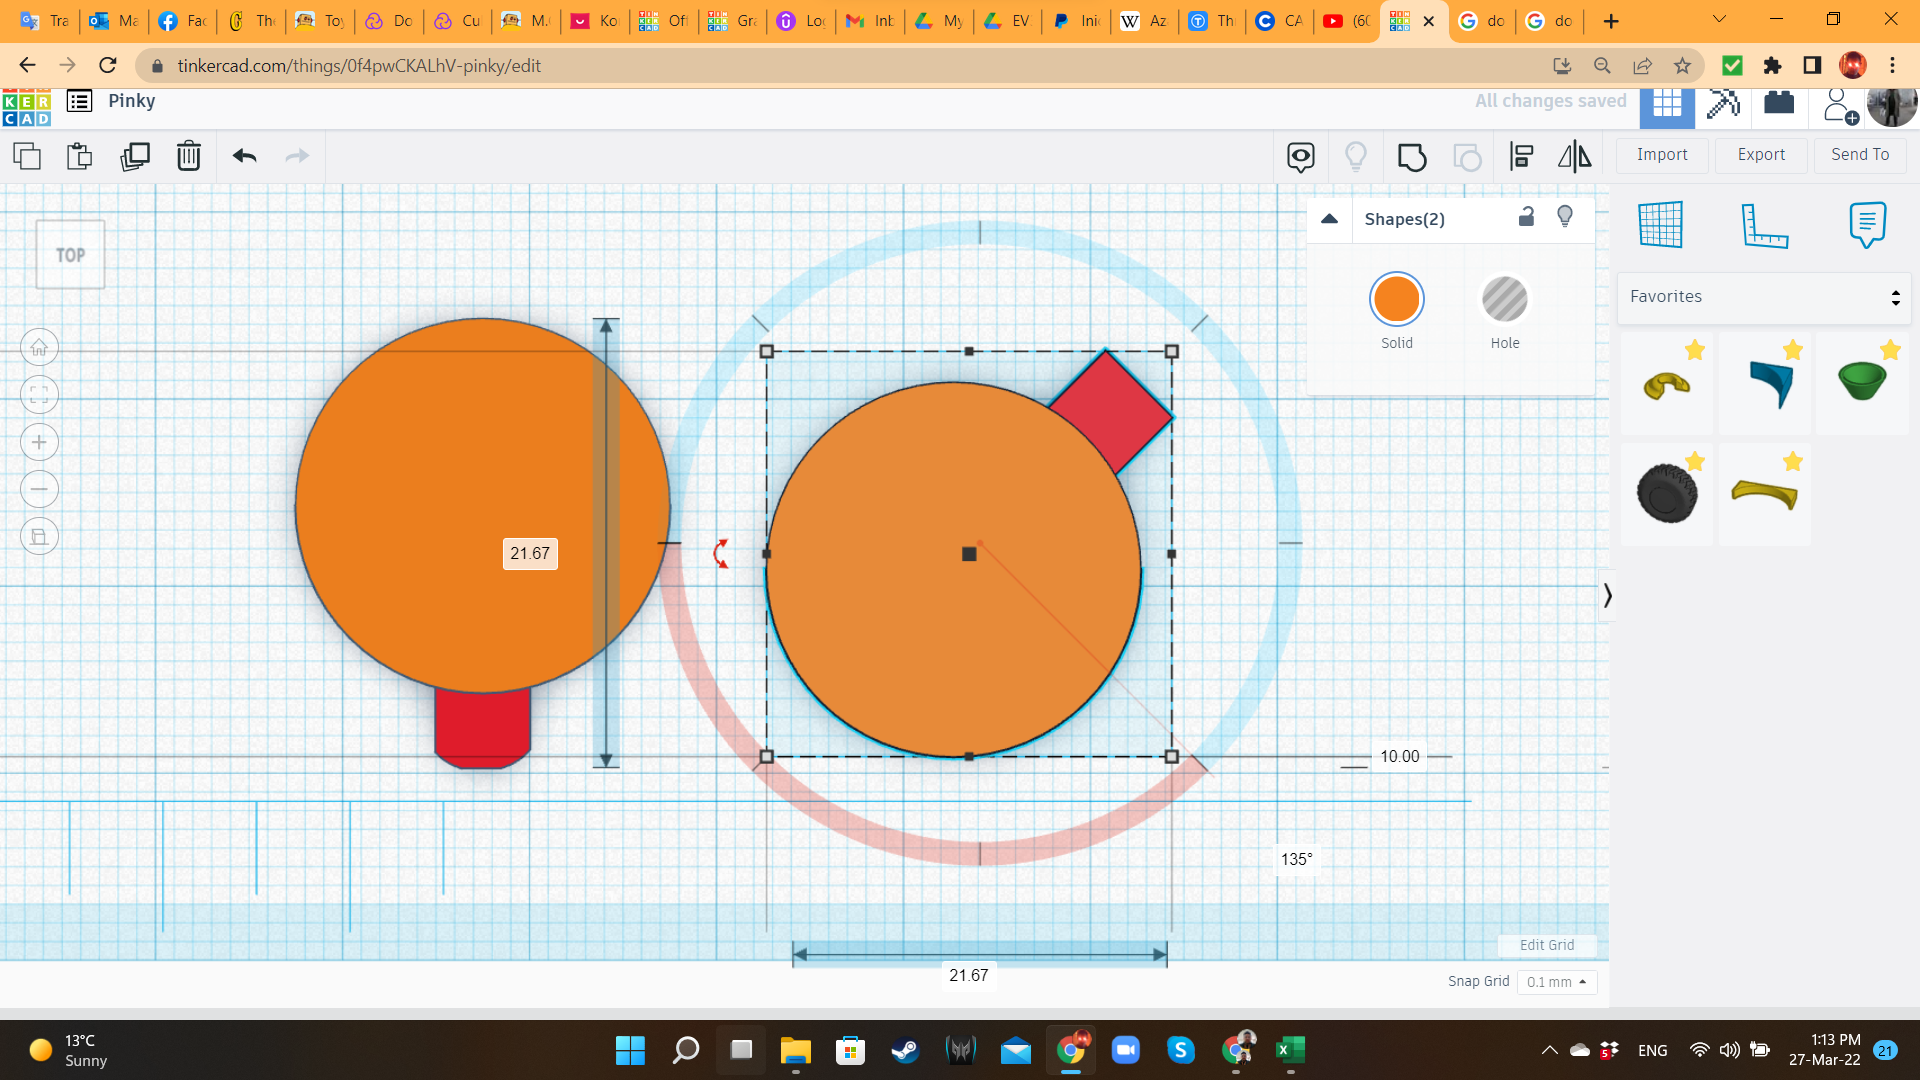Viewport: 1920px width, 1080px height.
Task: Set shape to Hole
Action: (1504, 300)
